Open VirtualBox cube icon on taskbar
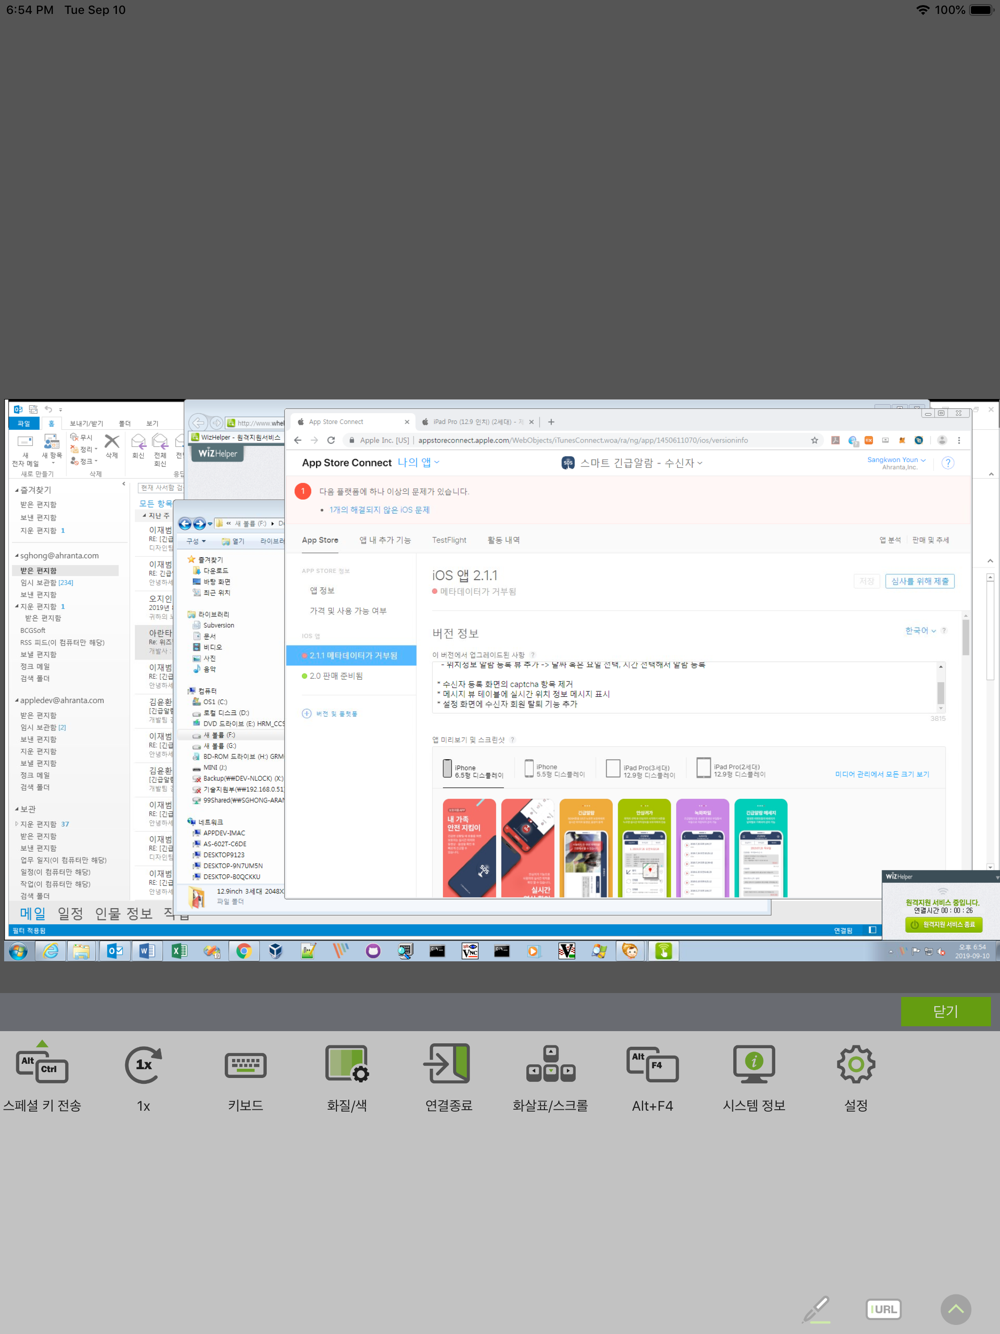1000x1334 pixels. 275,951
